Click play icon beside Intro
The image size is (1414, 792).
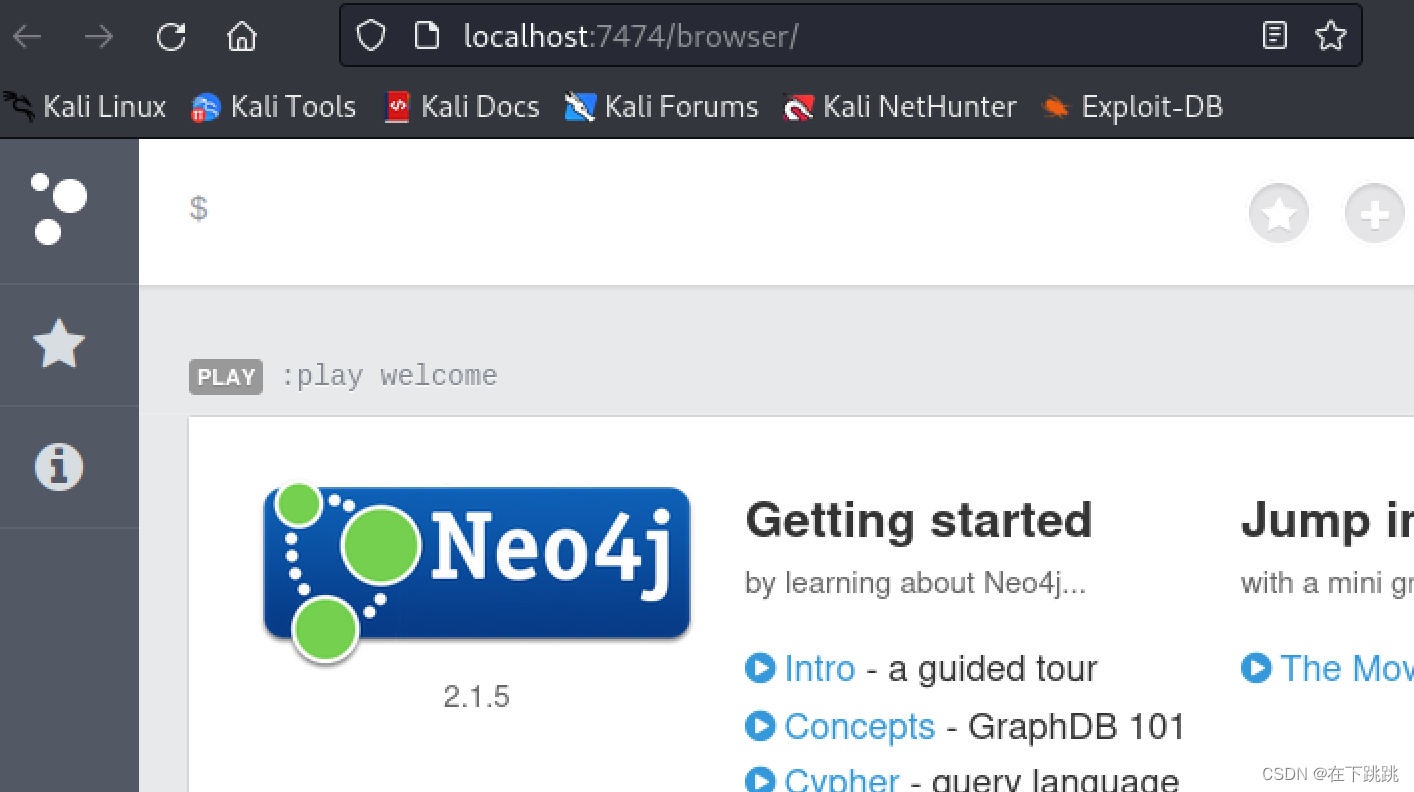point(760,667)
